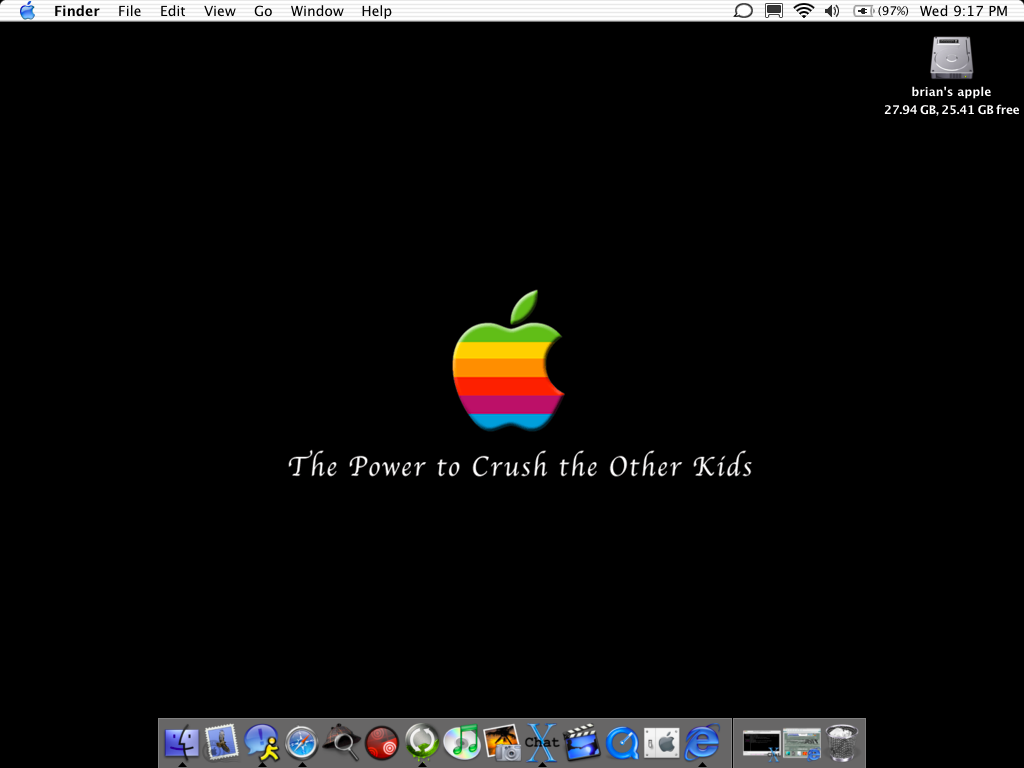
Task: Open Finder from the Dock
Action: pos(182,743)
